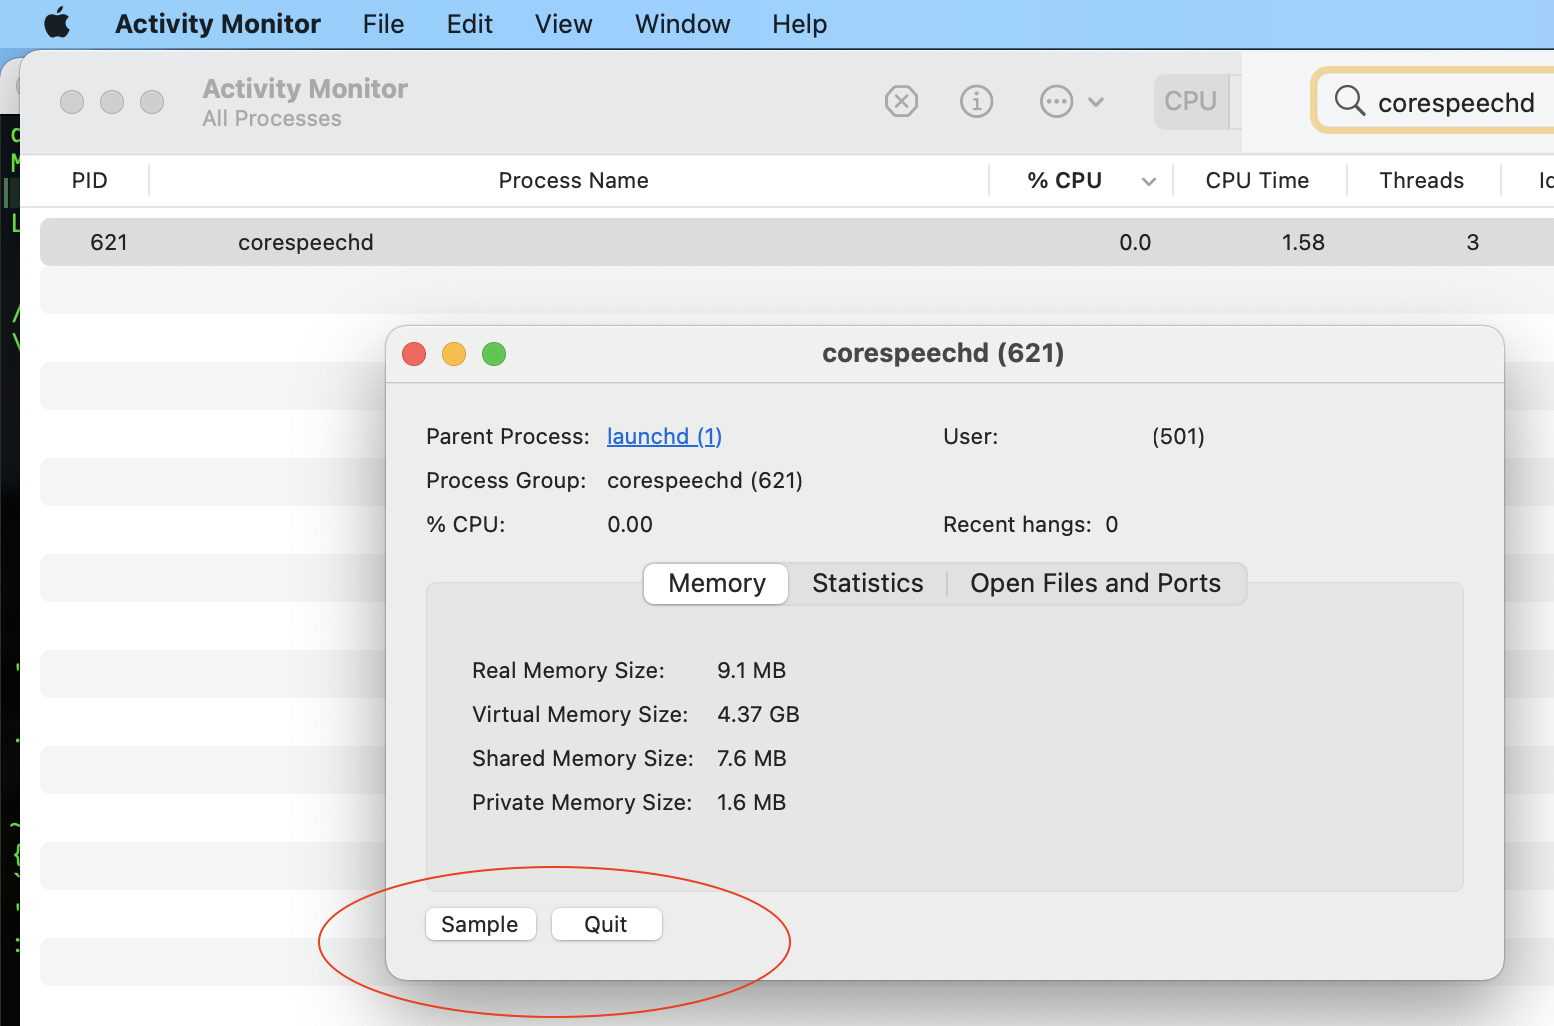Close the corespeechd (621) inspector window

[x=414, y=354]
